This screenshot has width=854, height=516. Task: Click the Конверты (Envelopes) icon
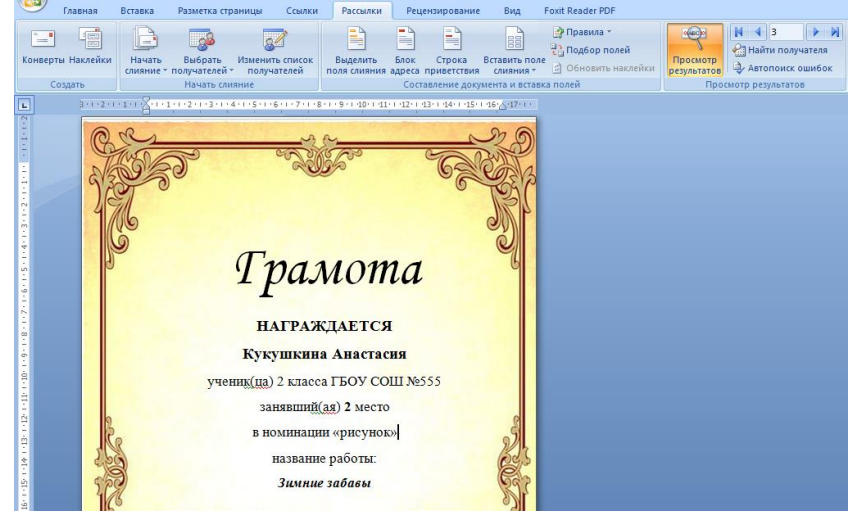41,40
